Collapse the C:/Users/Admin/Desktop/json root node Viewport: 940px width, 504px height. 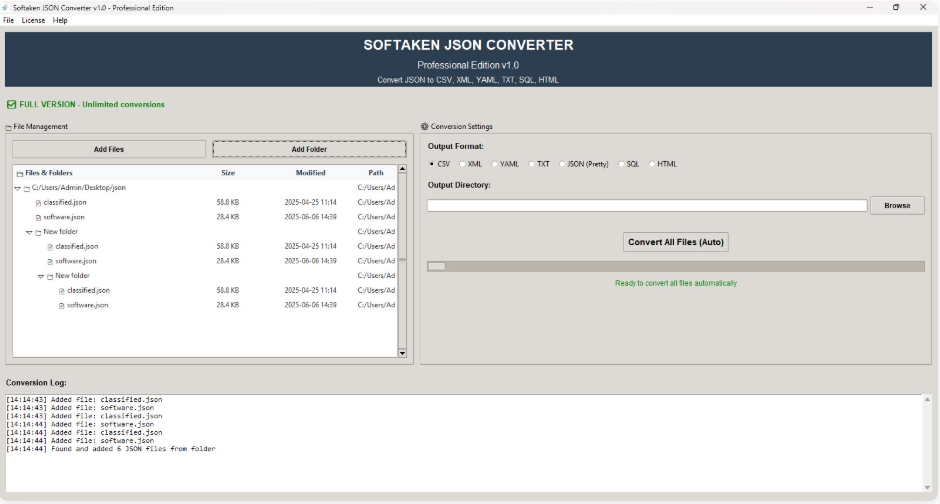point(17,188)
